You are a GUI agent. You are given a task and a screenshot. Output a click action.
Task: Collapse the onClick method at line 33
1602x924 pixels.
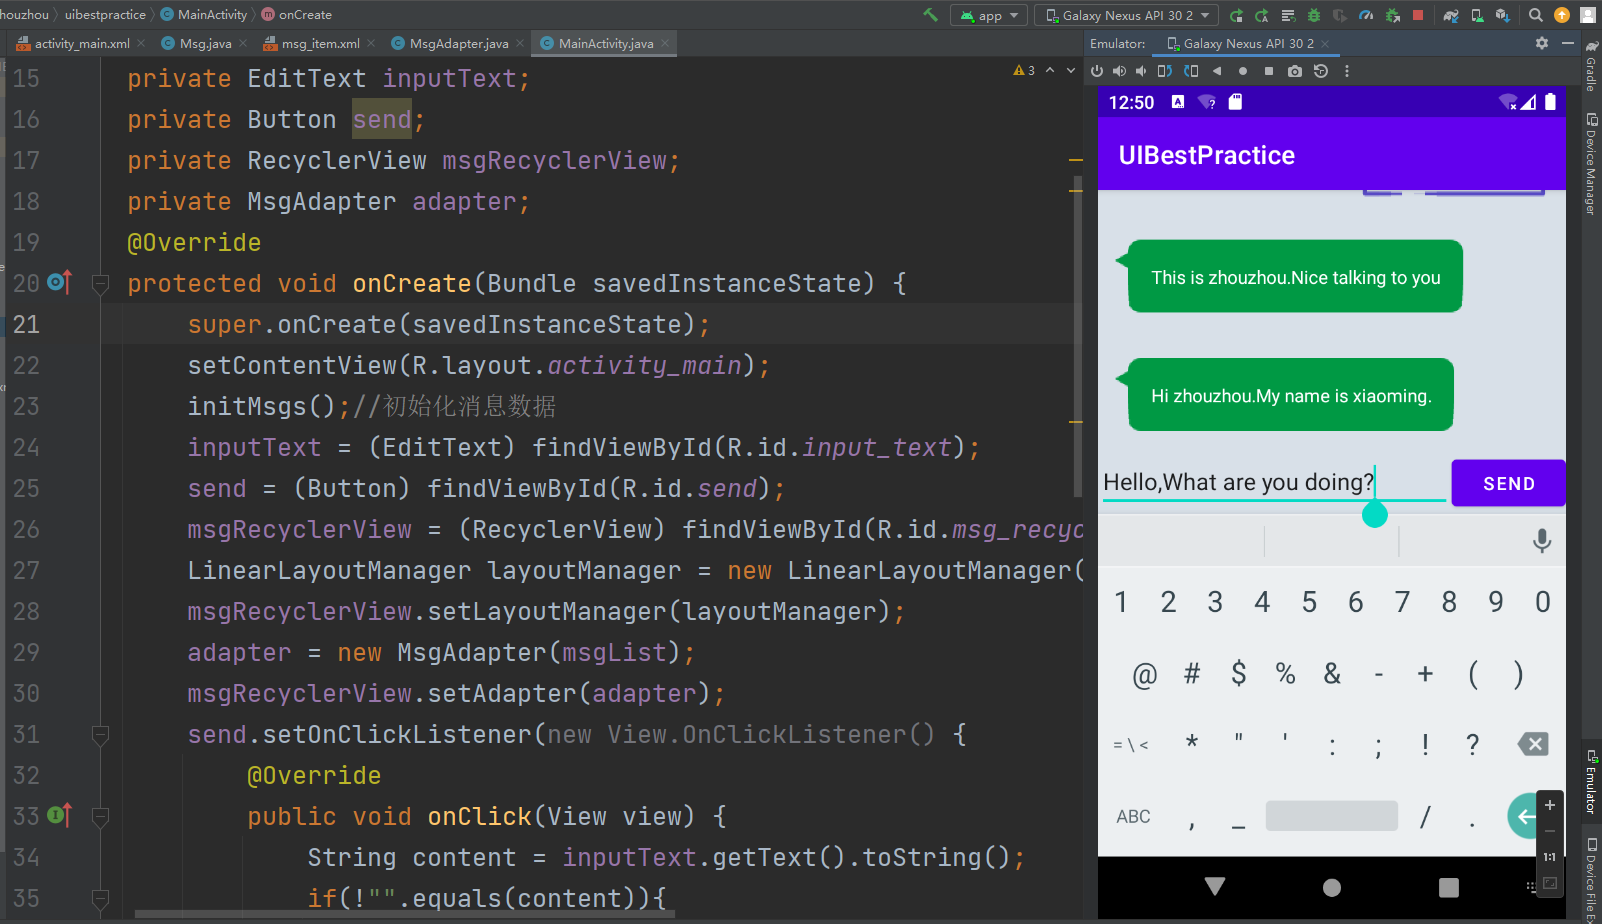[x=100, y=817]
